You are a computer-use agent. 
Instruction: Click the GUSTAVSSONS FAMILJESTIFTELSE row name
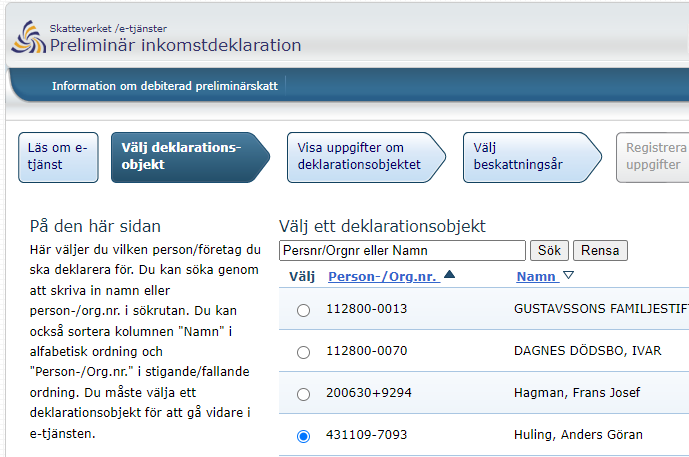pos(601,309)
